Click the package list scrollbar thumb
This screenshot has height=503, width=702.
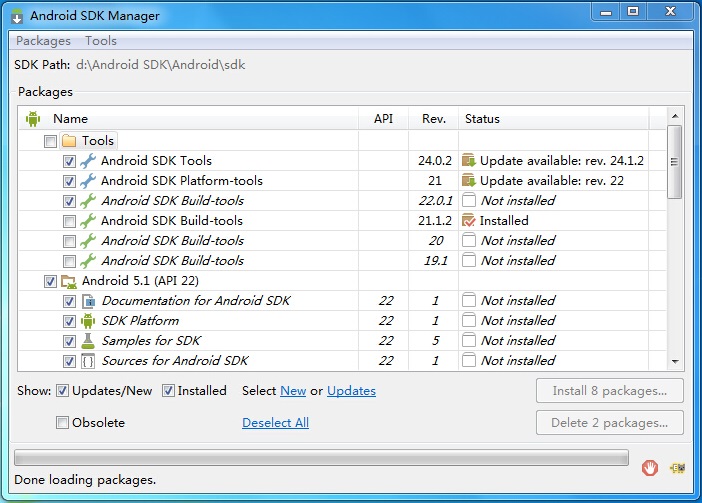tap(675, 162)
